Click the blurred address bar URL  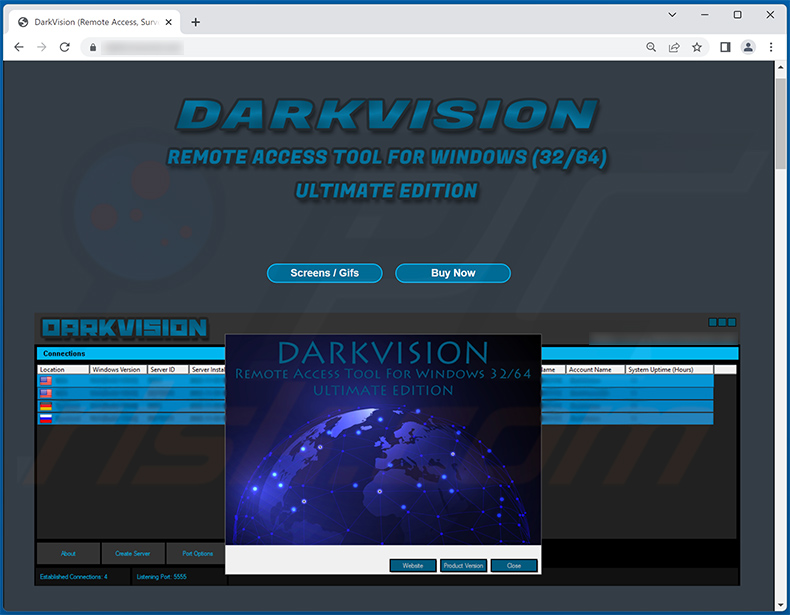click(x=143, y=47)
